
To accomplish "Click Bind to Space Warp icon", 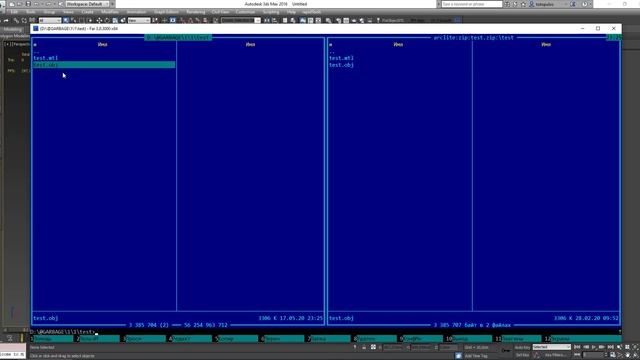I will (x=32, y=20).
